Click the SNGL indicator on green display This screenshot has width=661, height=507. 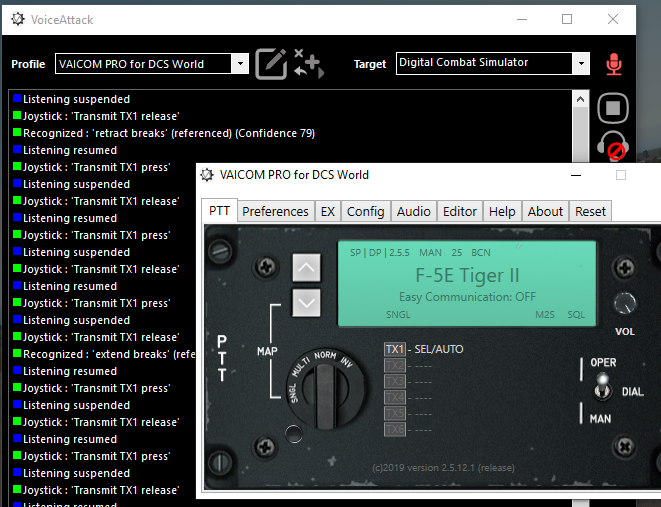398,315
